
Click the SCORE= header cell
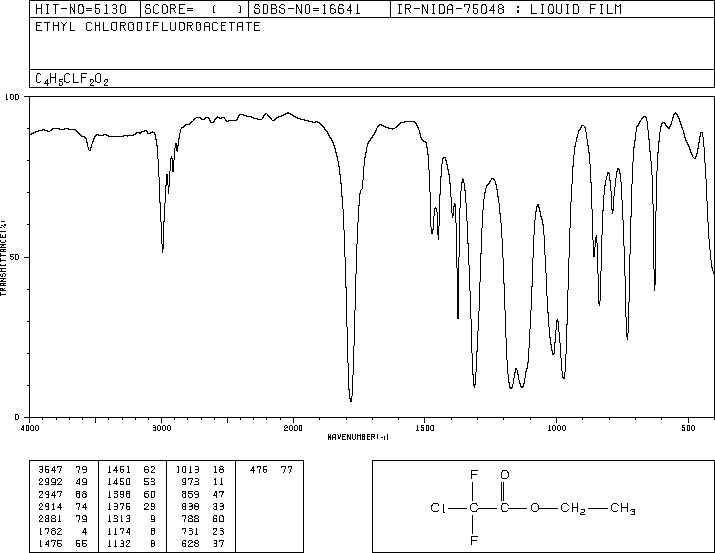[194, 9]
